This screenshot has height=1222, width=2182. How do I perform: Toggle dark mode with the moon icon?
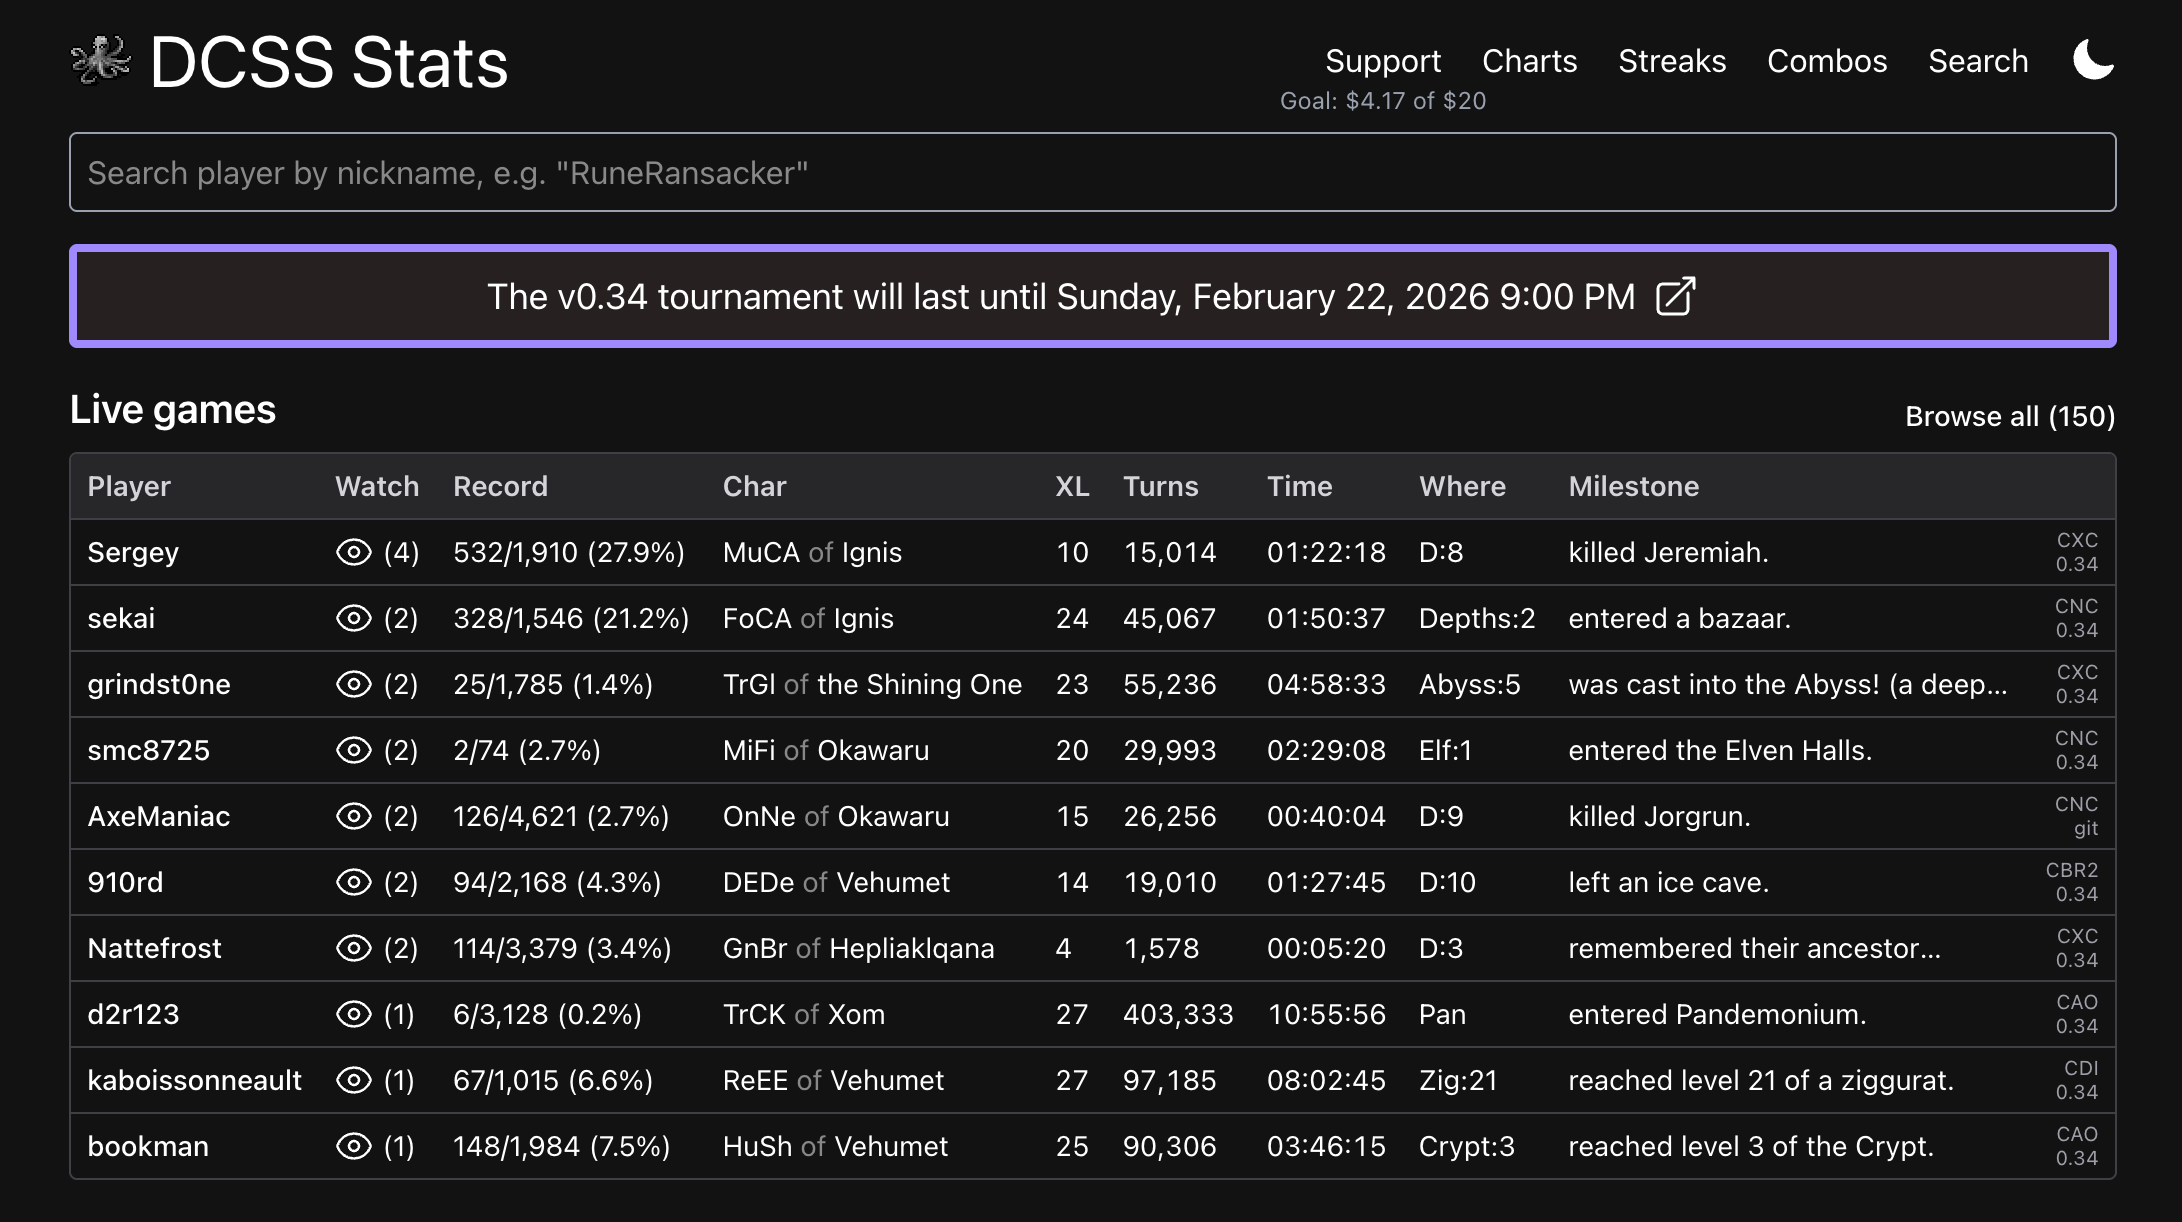pos(2093,61)
